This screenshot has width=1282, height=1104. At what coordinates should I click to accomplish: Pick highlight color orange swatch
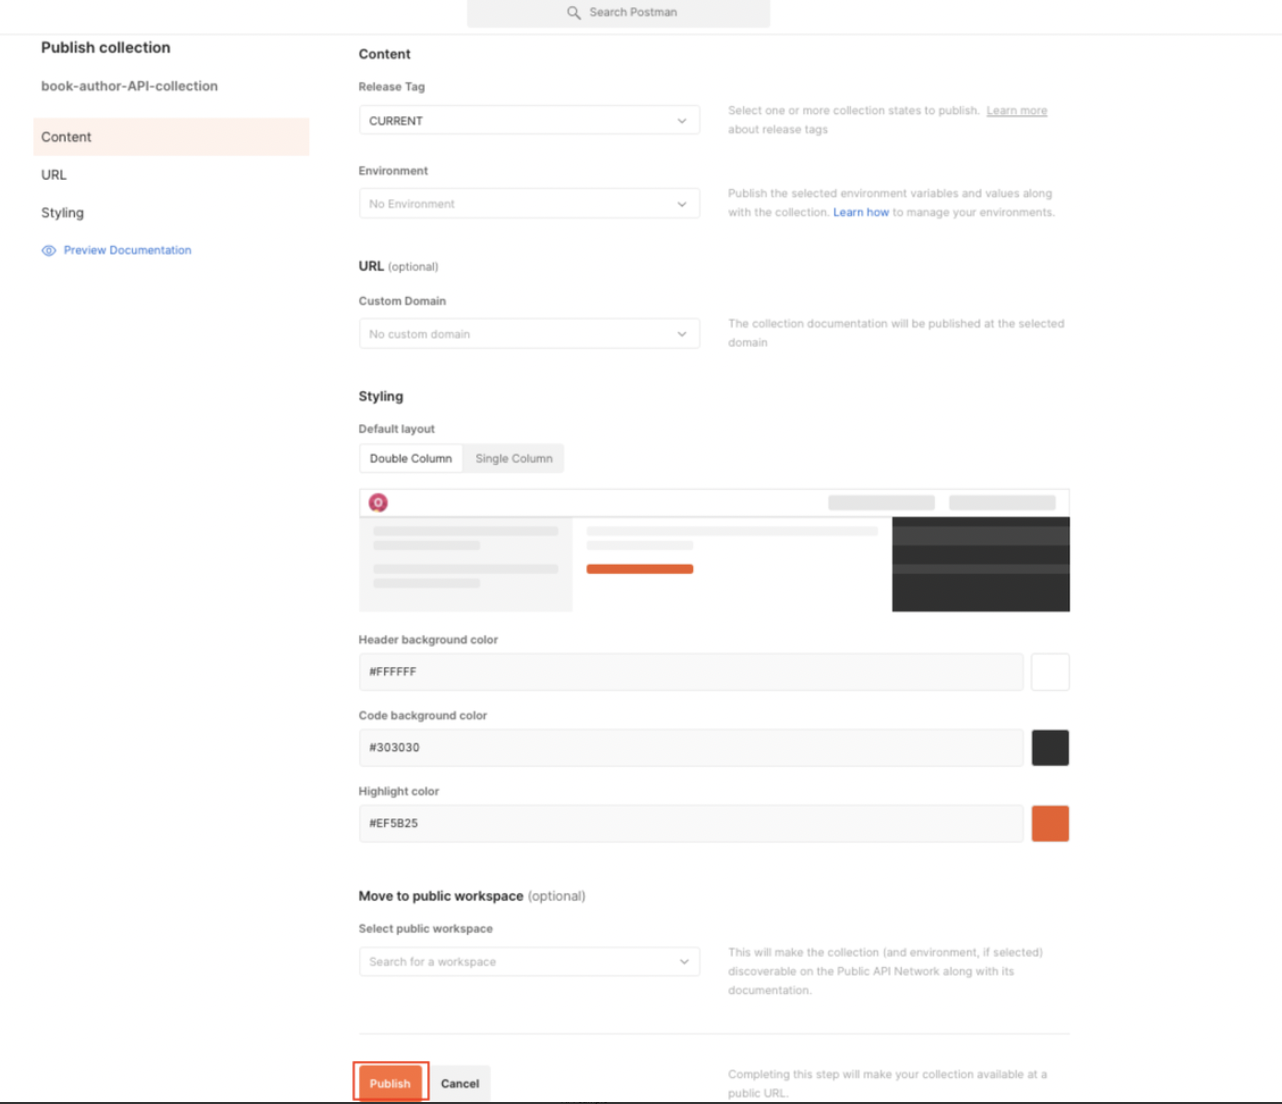(1050, 824)
